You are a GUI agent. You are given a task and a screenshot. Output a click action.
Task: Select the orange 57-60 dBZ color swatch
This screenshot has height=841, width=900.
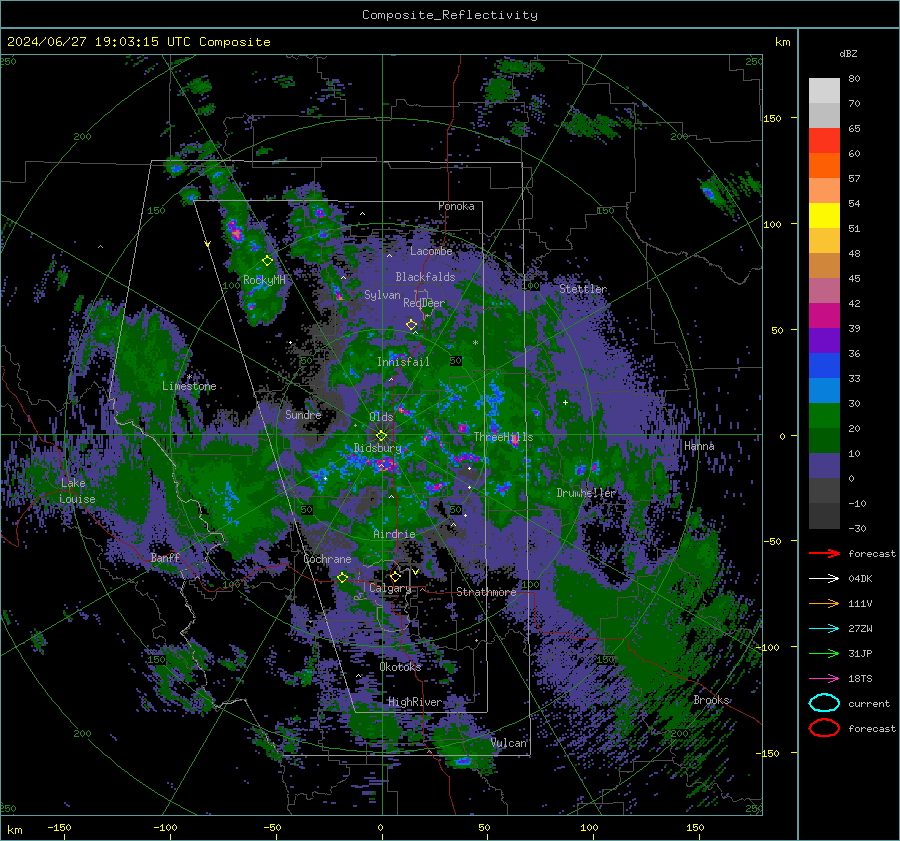824,165
